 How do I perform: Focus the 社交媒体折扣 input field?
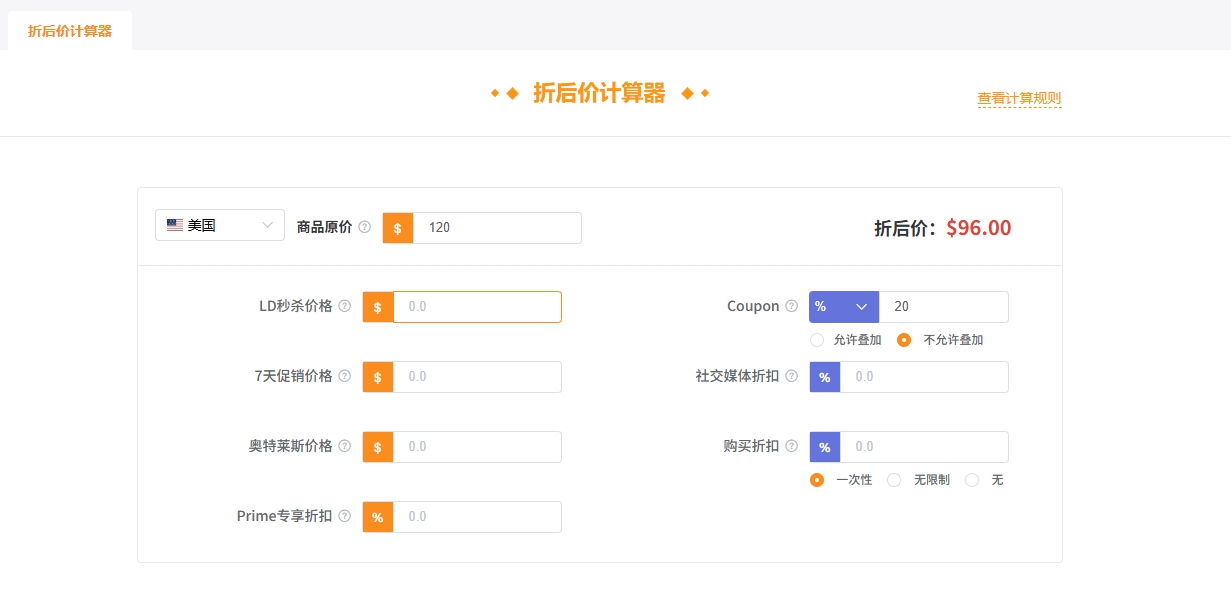(924, 377)
